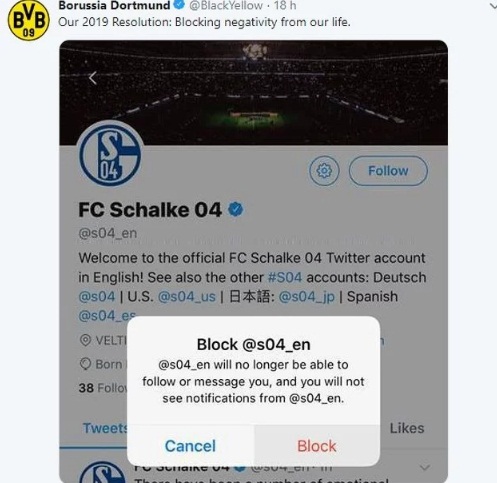Expand the chevron on the Schalke tweet below
The image size is (497, 483).
point(425,467)
